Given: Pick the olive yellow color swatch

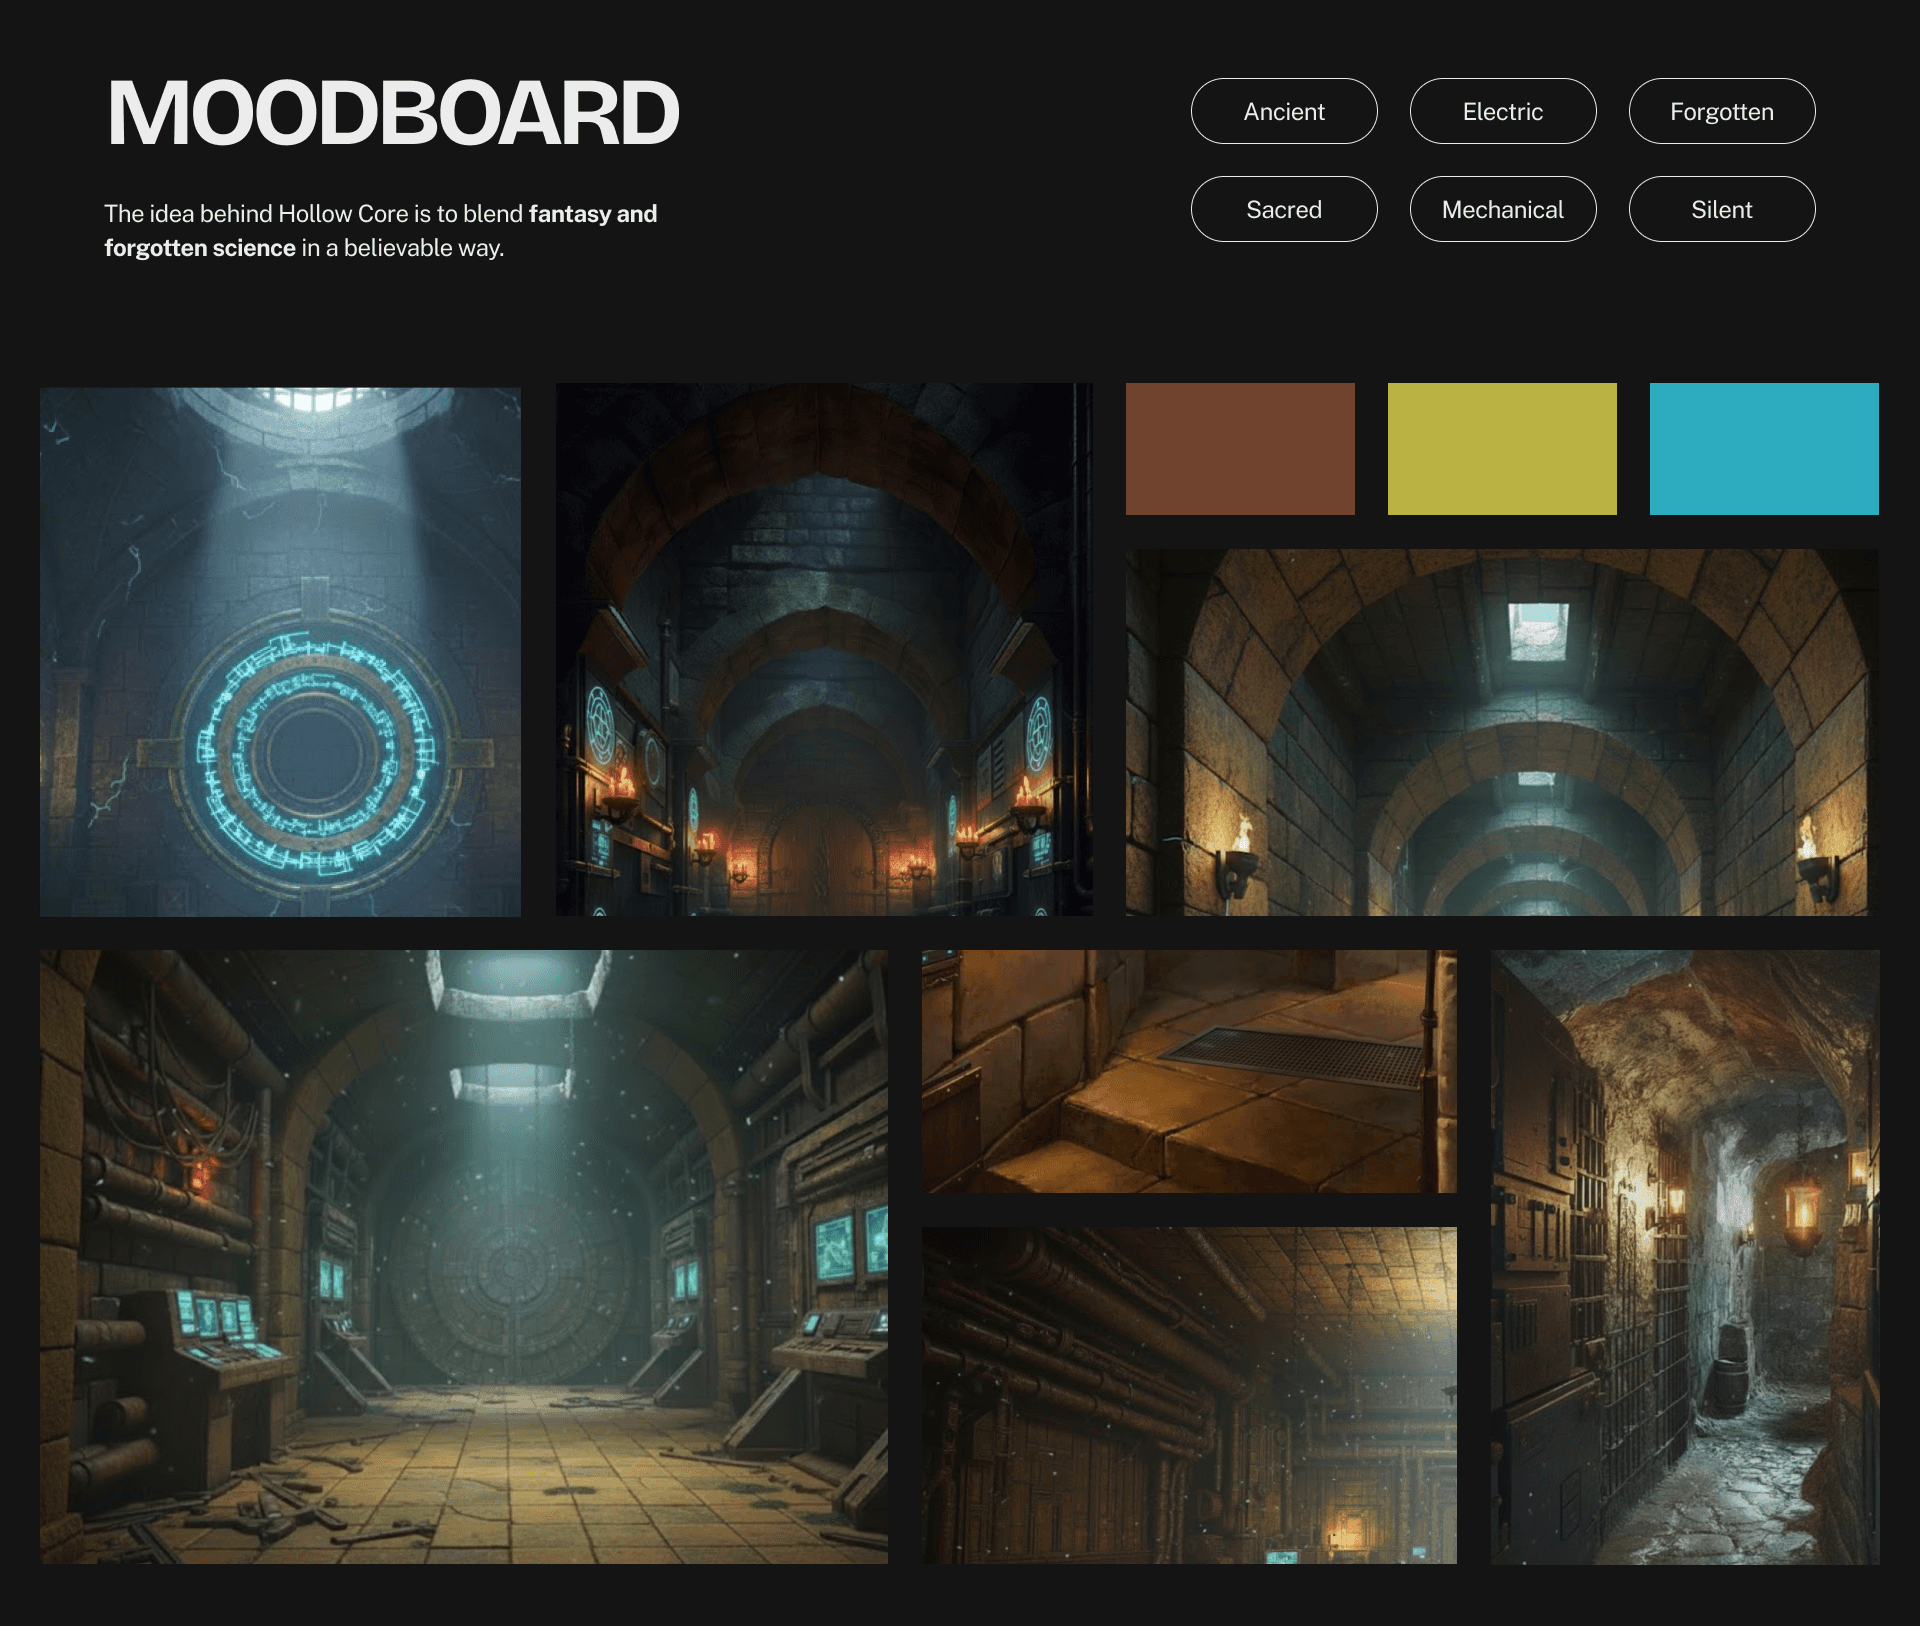Looking at the screenshot, I should click(x=1501, y=449).
